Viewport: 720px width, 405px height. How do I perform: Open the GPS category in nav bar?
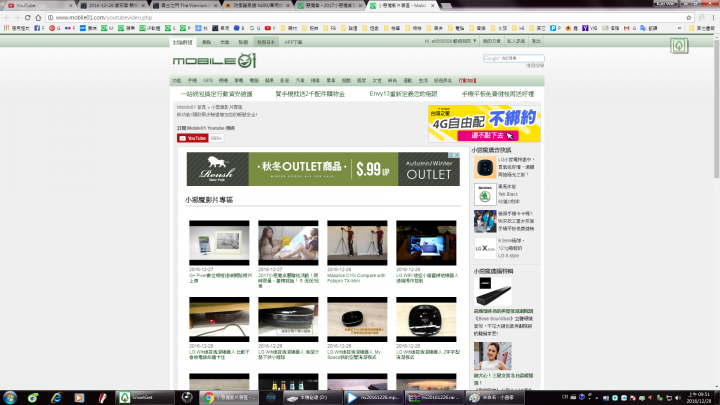click(x=208, y=80)
